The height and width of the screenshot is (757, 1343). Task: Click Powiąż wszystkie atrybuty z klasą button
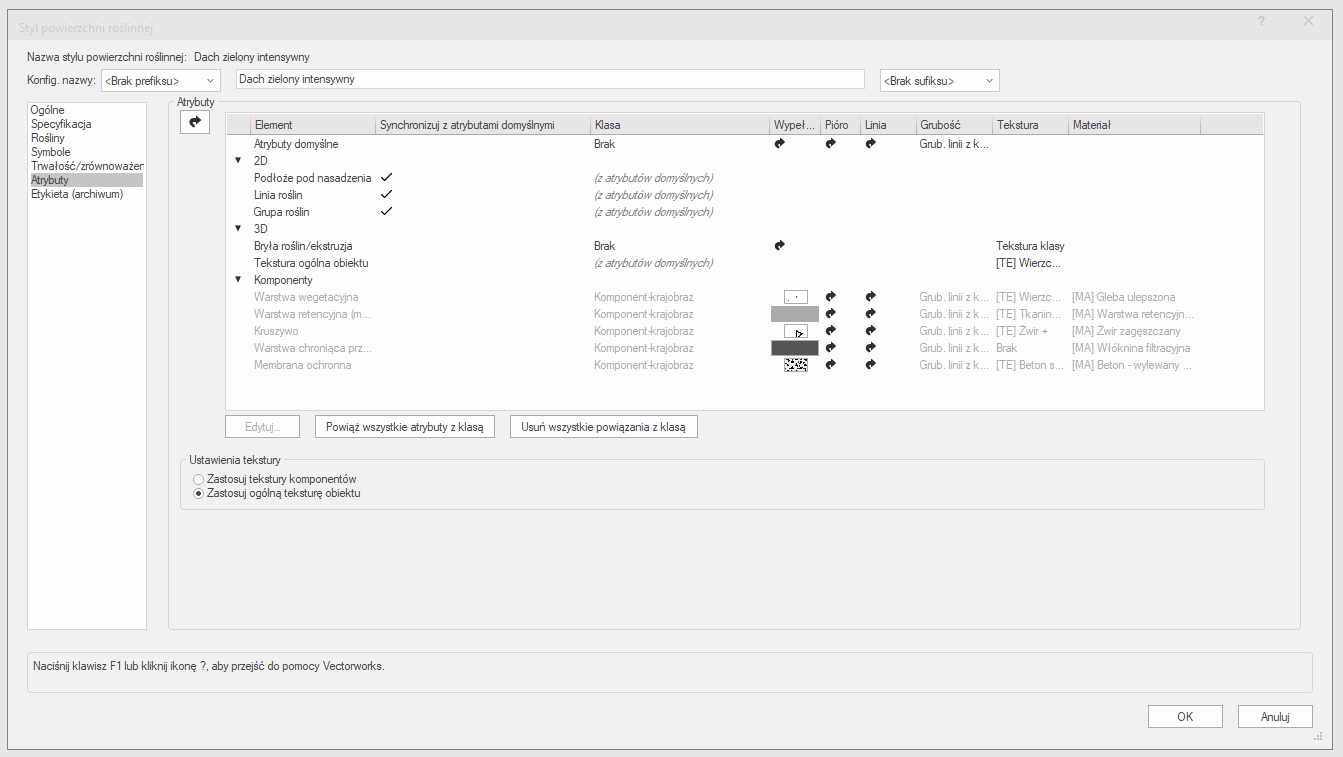coord(404,427)
